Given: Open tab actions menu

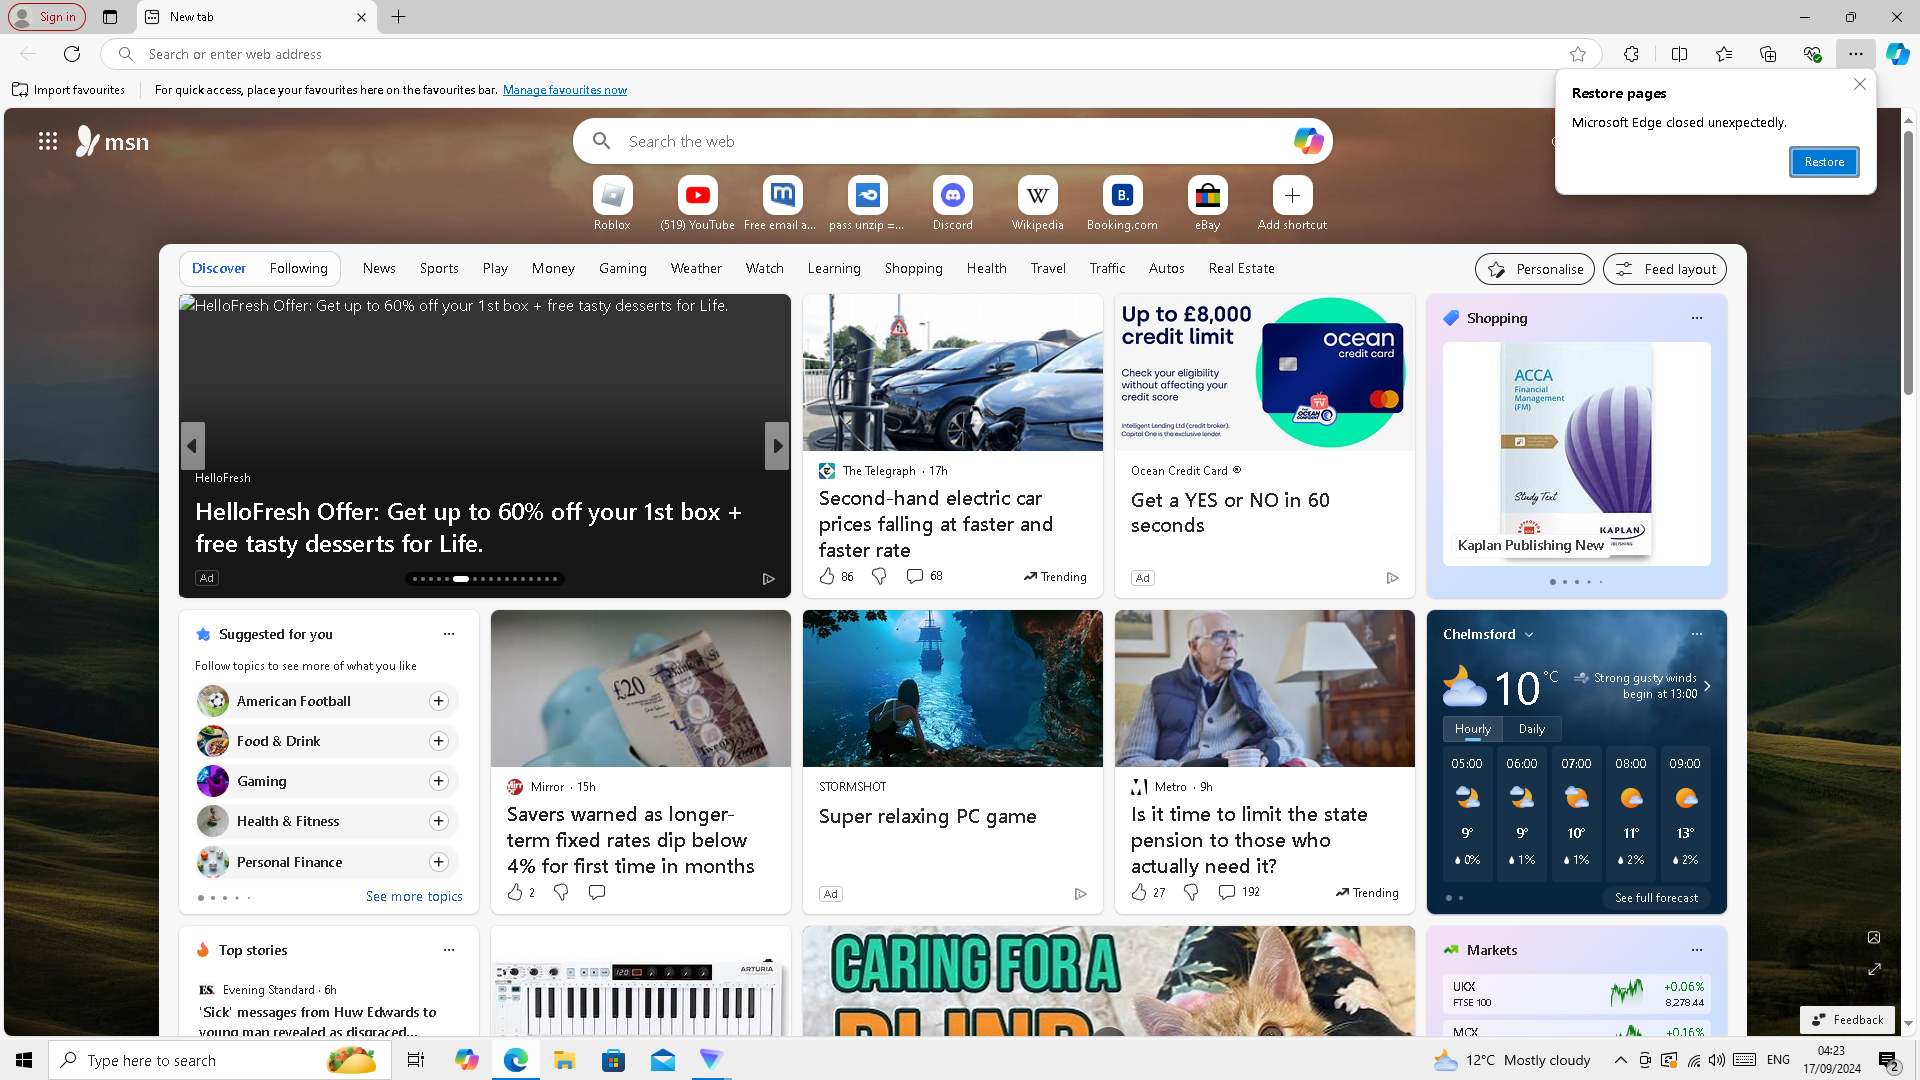Looking at the screenshot, I should point(110,17).
